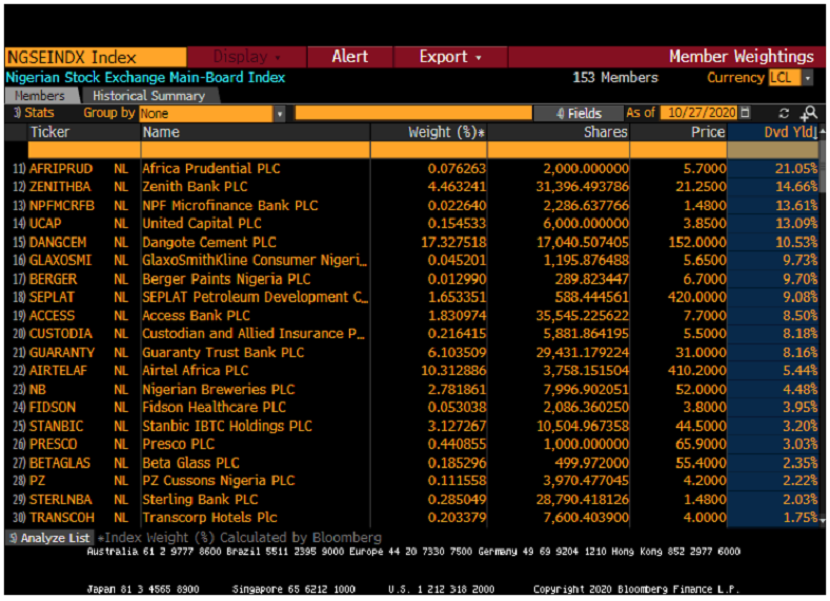Image resolution: width=830 pixels, height=601 pixels.
Task: Open the Fields button
Action: [579, 113]
